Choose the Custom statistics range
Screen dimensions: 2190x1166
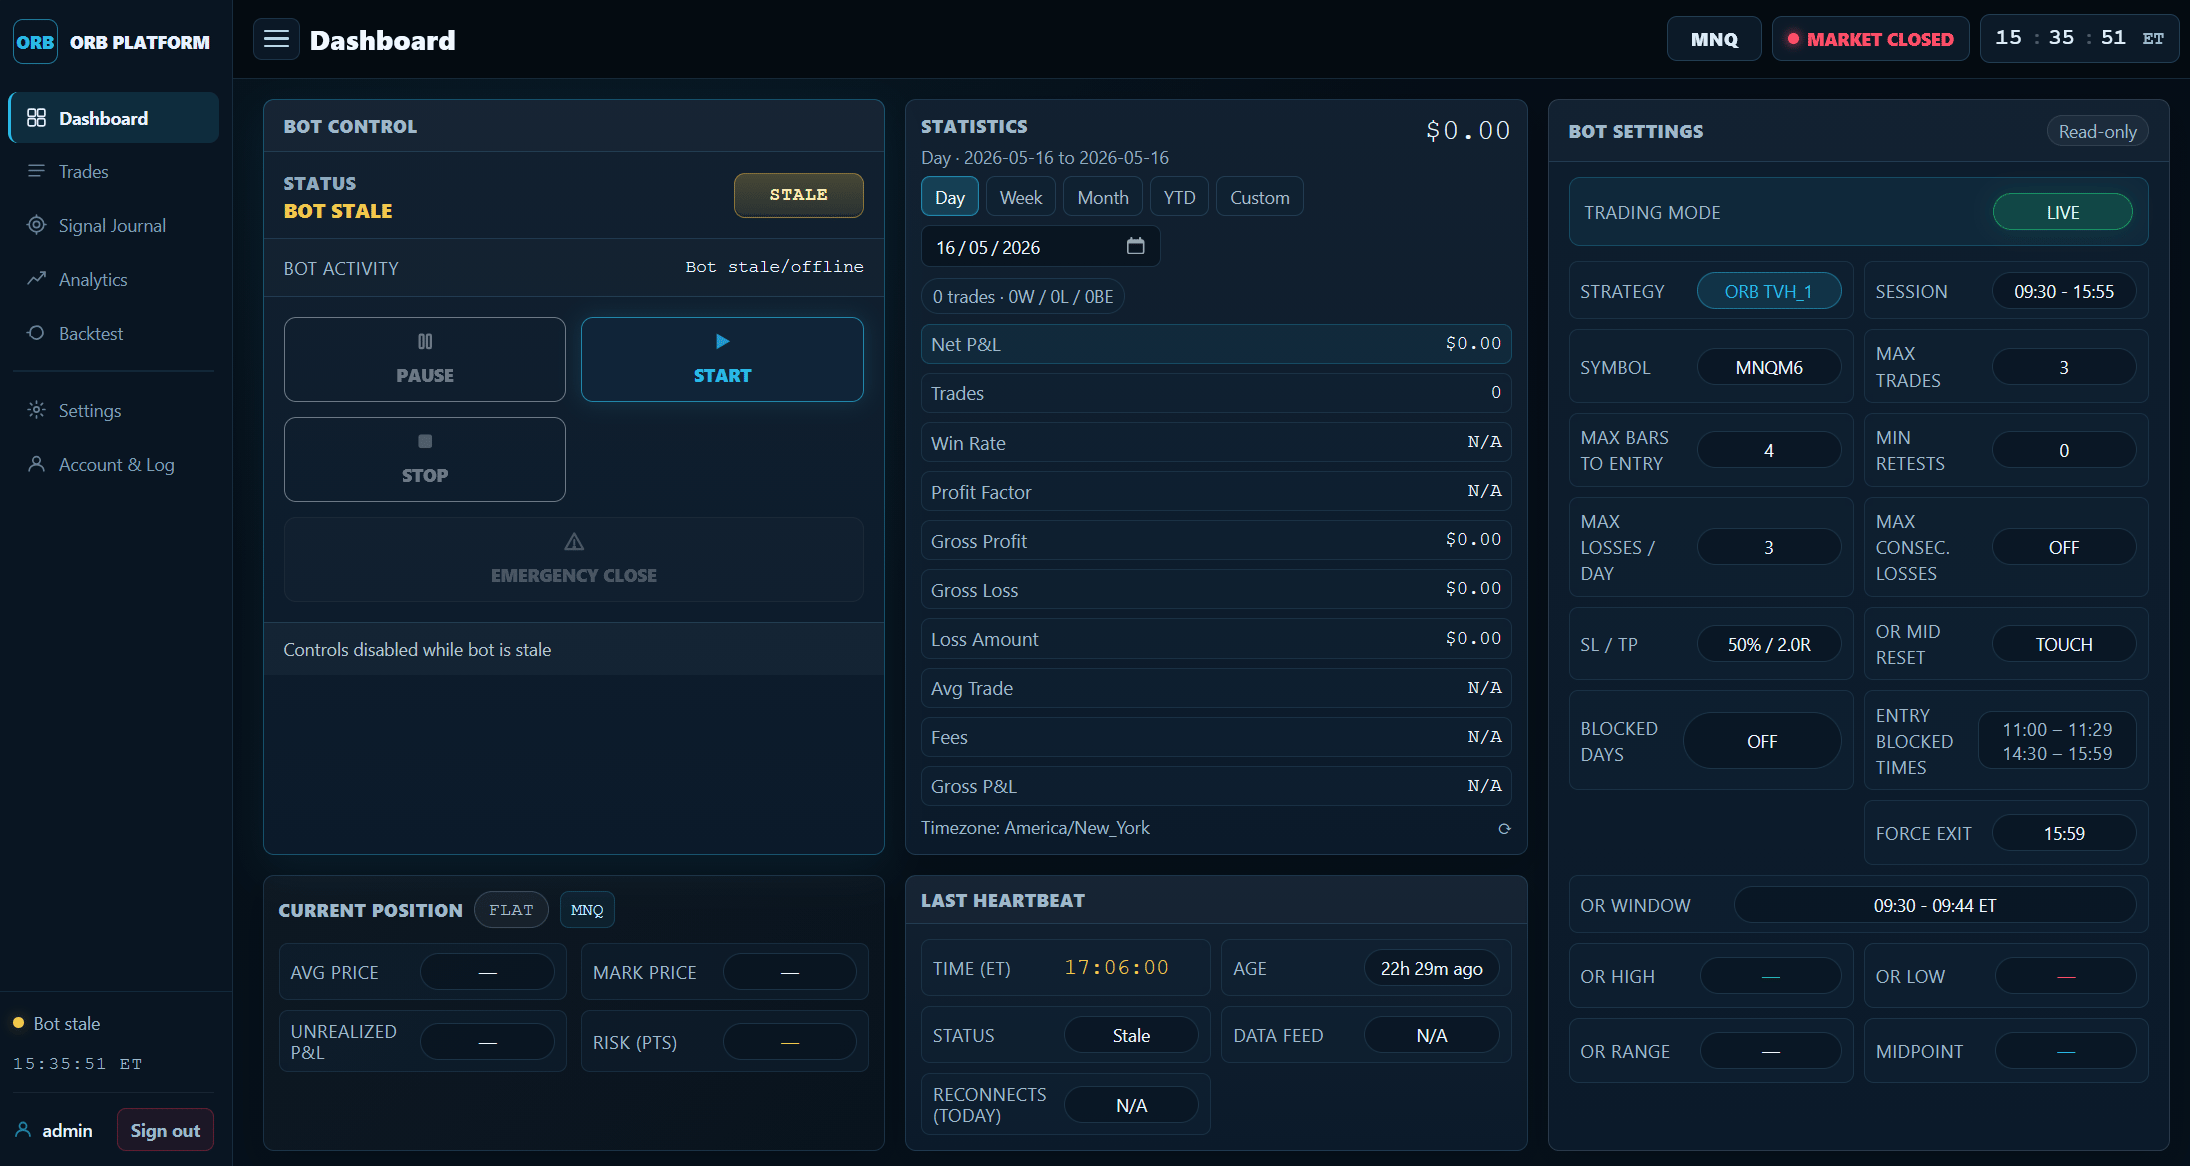[1260, 197]
